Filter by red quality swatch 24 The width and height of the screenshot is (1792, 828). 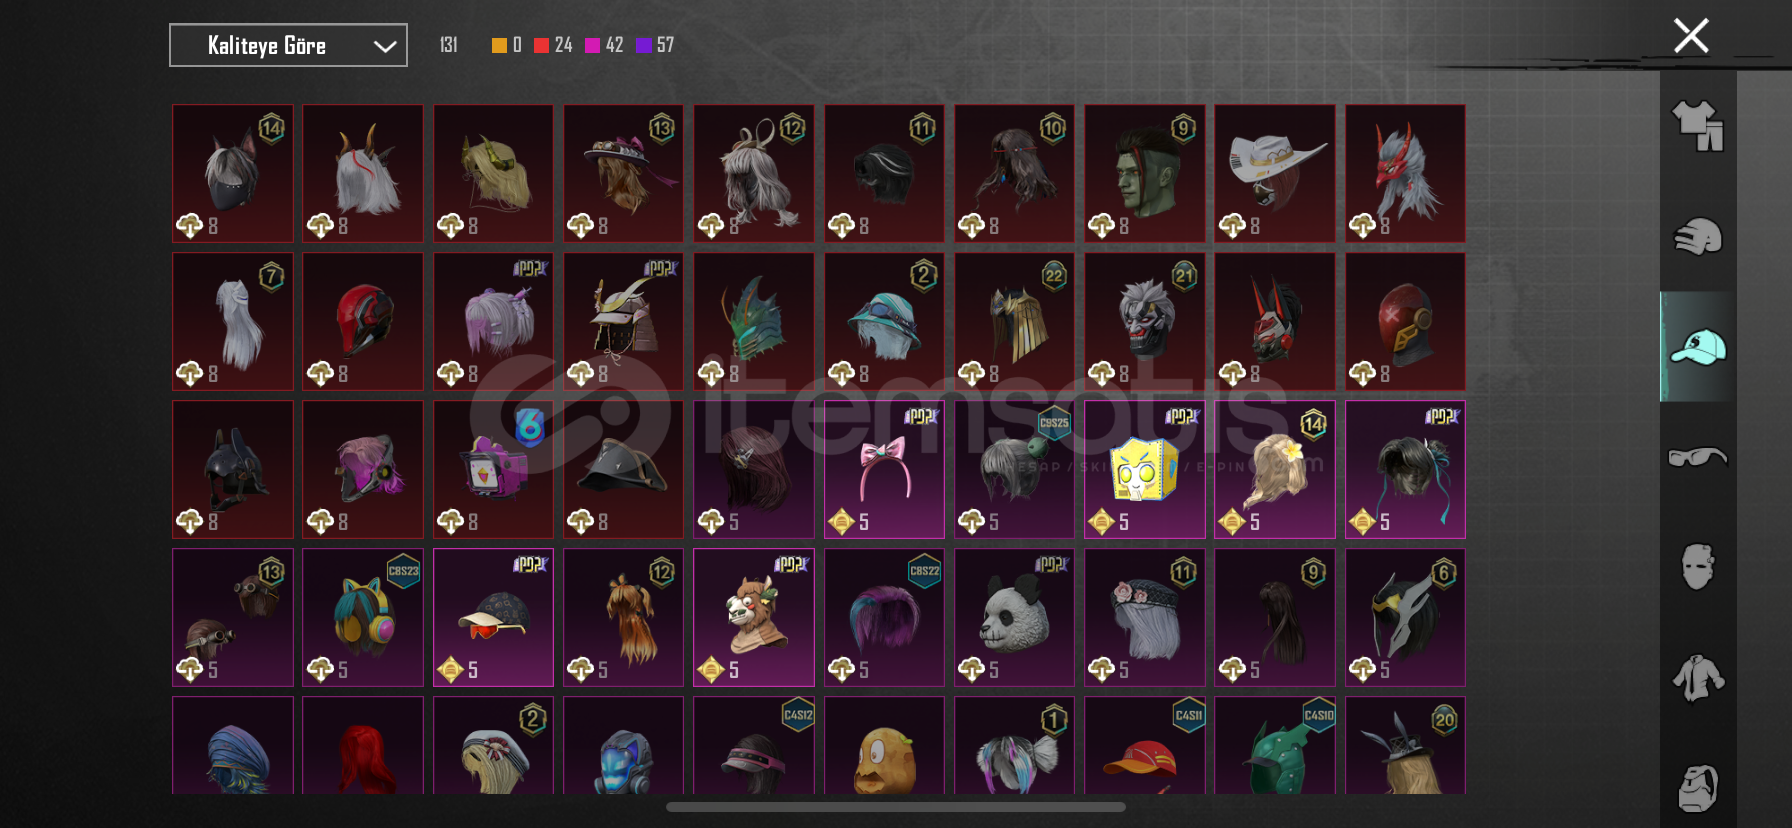click(x=553, y=45)
